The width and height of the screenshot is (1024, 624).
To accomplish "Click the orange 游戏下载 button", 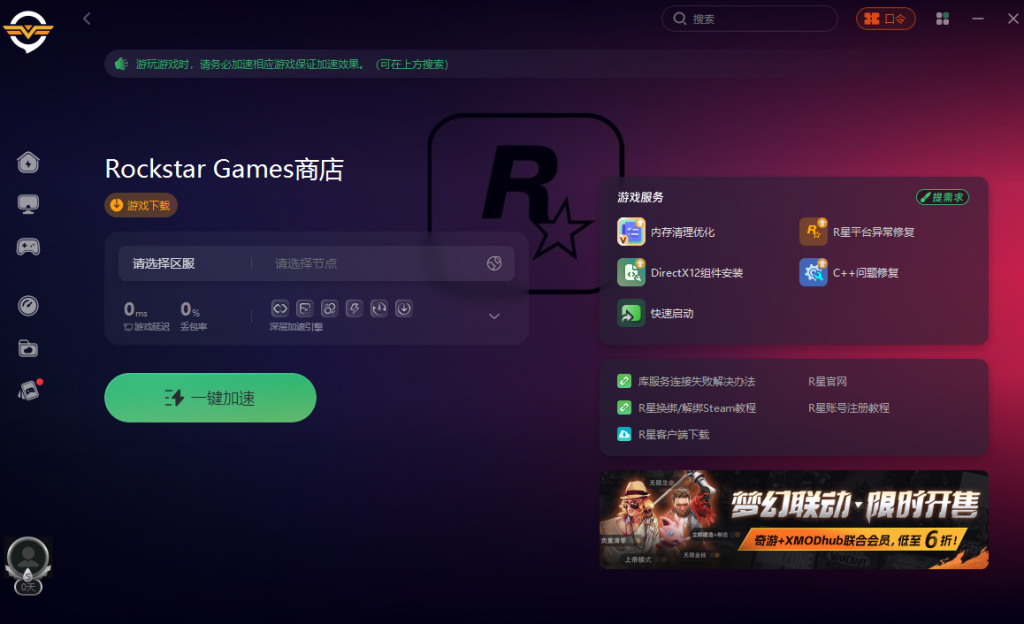I will tap(141, 206).
